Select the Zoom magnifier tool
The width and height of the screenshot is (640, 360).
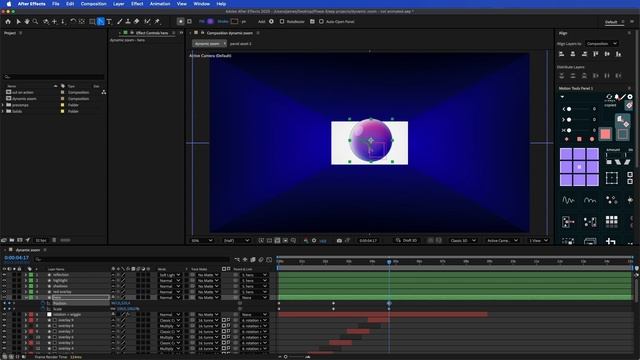[36, 21]
